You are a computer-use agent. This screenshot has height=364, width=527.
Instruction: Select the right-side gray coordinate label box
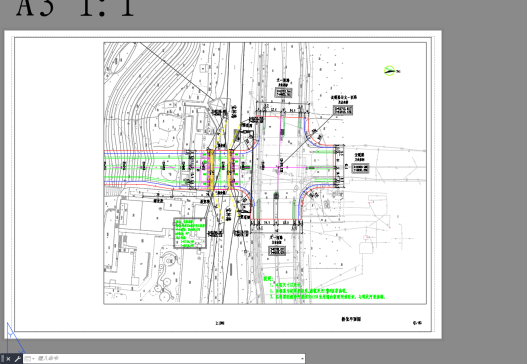[x=360, y=168]
